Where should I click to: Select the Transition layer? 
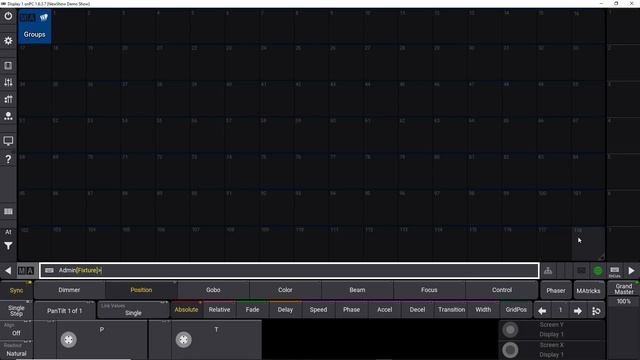coord(451,310)
